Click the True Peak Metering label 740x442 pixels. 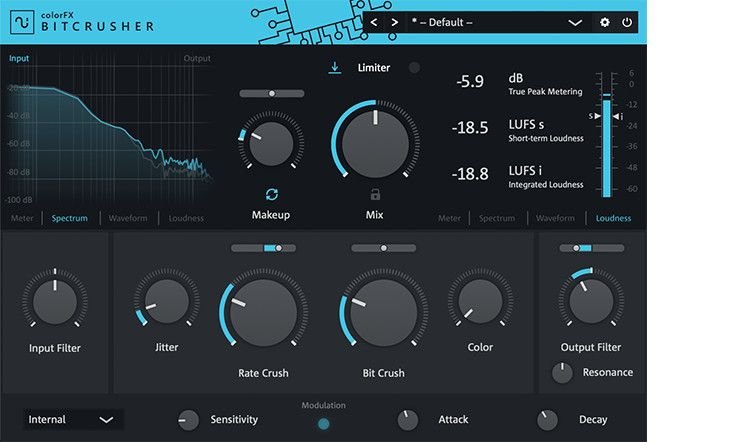pos(545,92)
